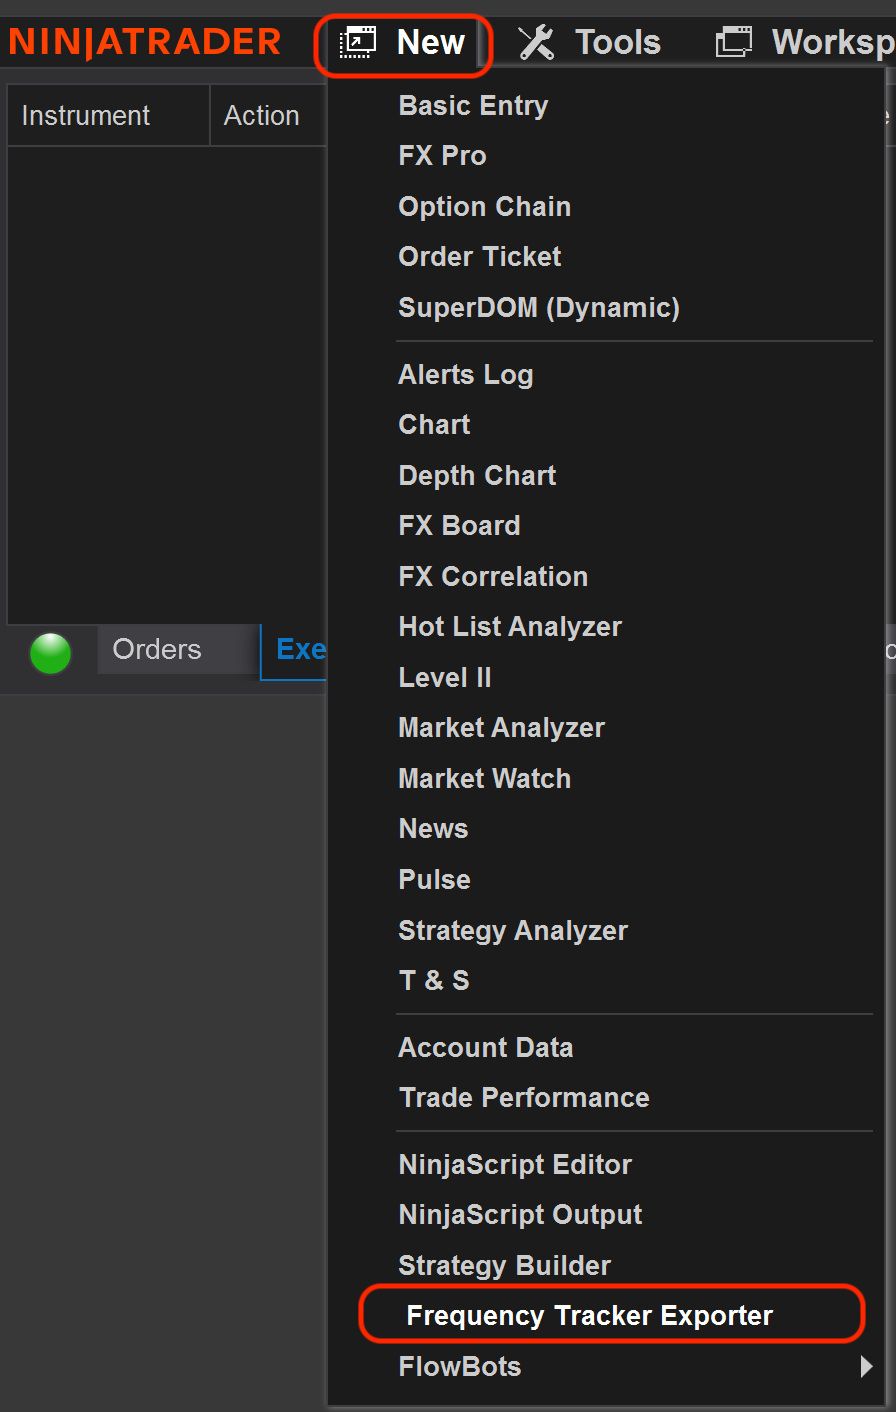The image size is (896, 1412).
Task: Open NinjaScript Output window
Action: point(520,1215)
